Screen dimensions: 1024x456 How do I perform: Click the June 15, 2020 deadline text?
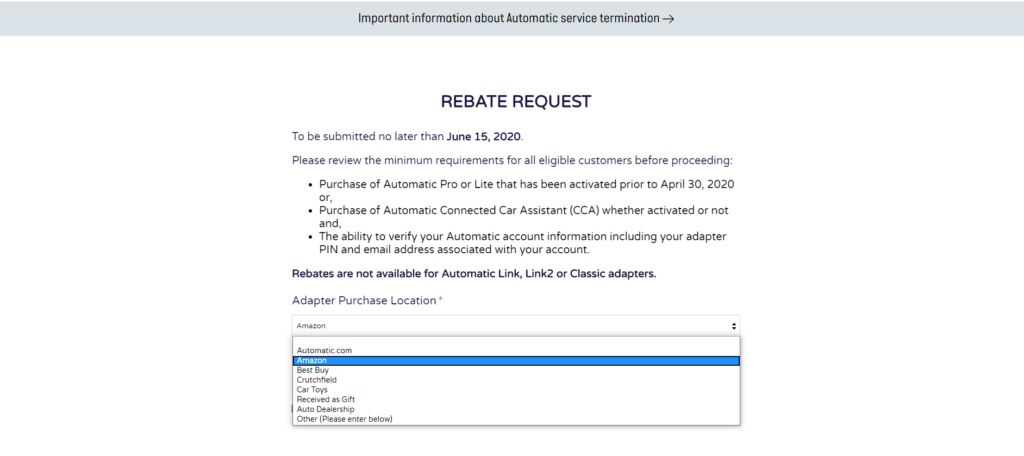click(x=484, y=137)
